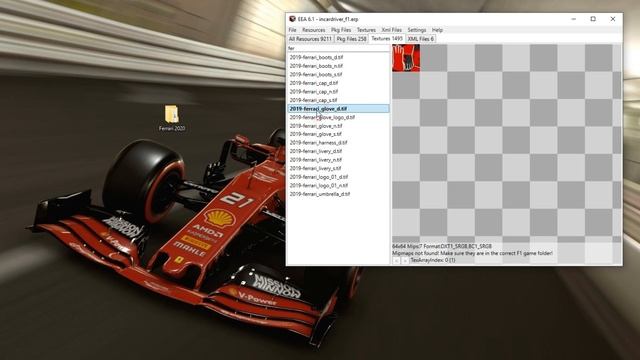Viewport: 640px width, 360px height.
Task: Click the EEA app icon in title bar
Action: coord(292,19)
